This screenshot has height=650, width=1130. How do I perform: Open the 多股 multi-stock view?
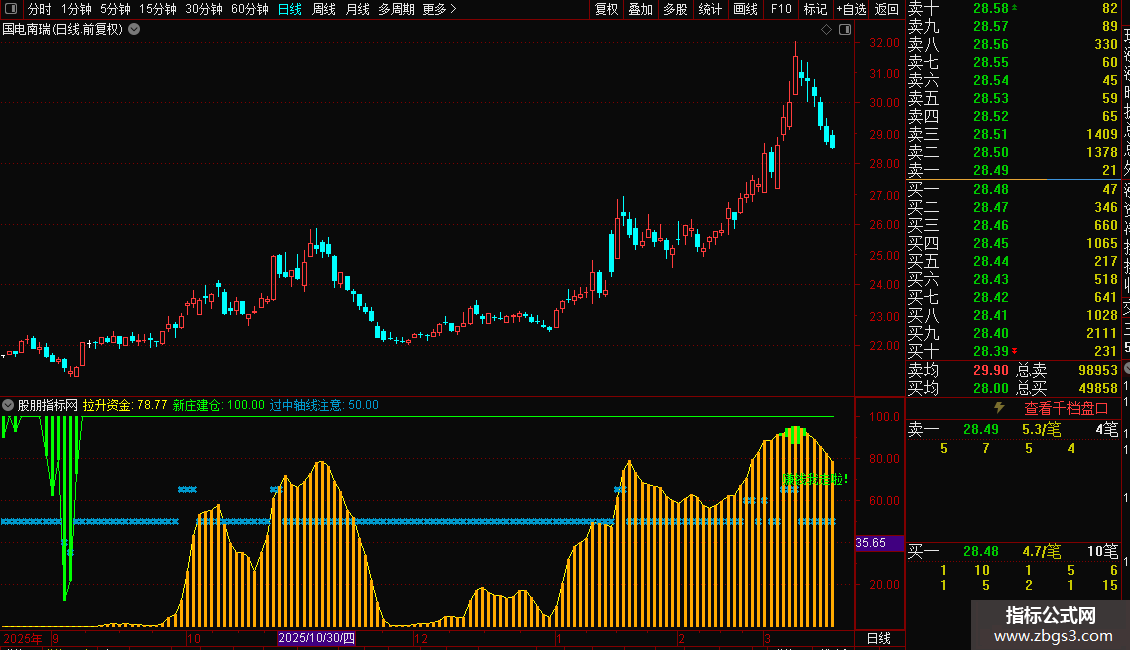pyautogui.click(x=675, y=9)
